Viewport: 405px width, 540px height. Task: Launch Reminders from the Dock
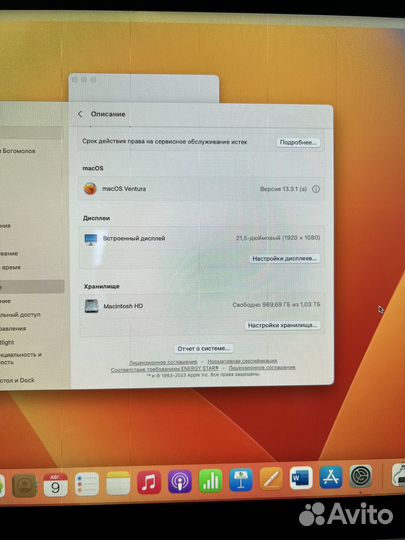tap(87, 484)
